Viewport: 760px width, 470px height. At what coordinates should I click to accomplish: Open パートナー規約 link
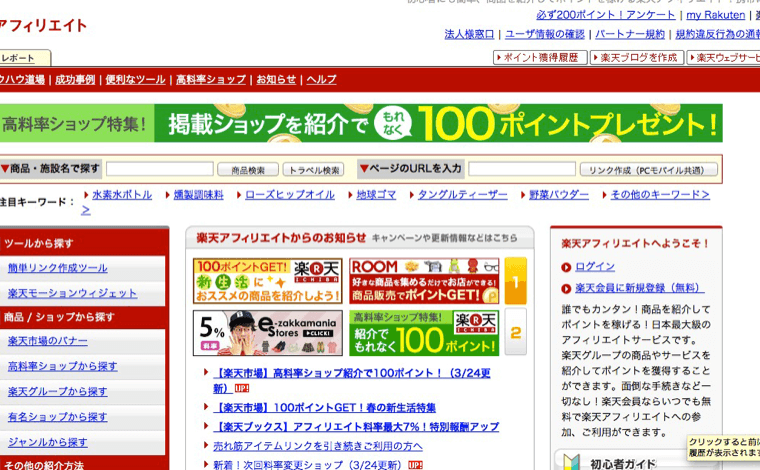[630, 34]
